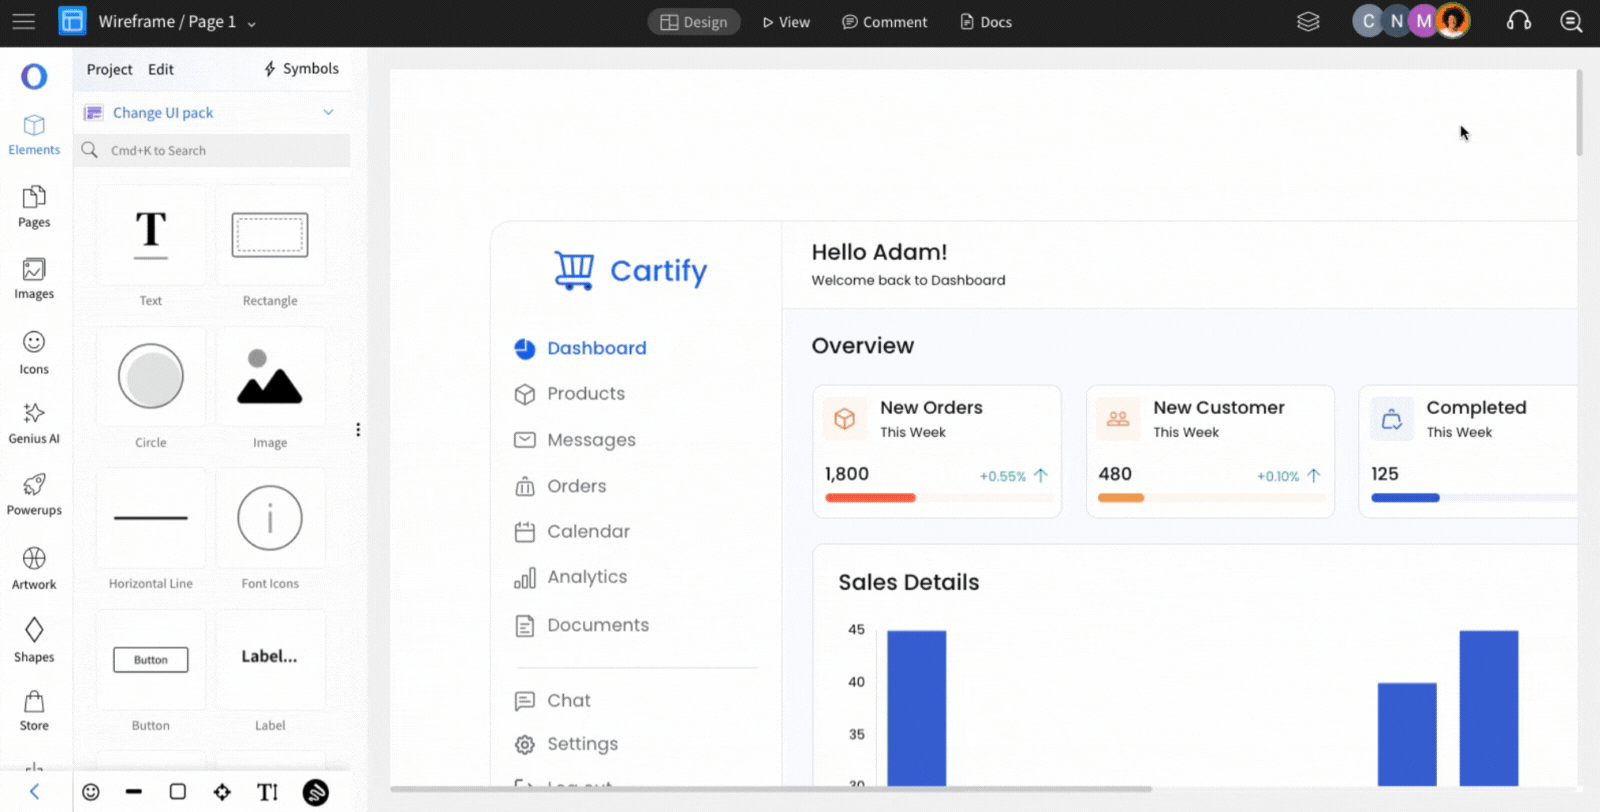The image size is (1600, 812).
Task: Pick the Font Icons element thumbnail
Action: coord(270,518)
